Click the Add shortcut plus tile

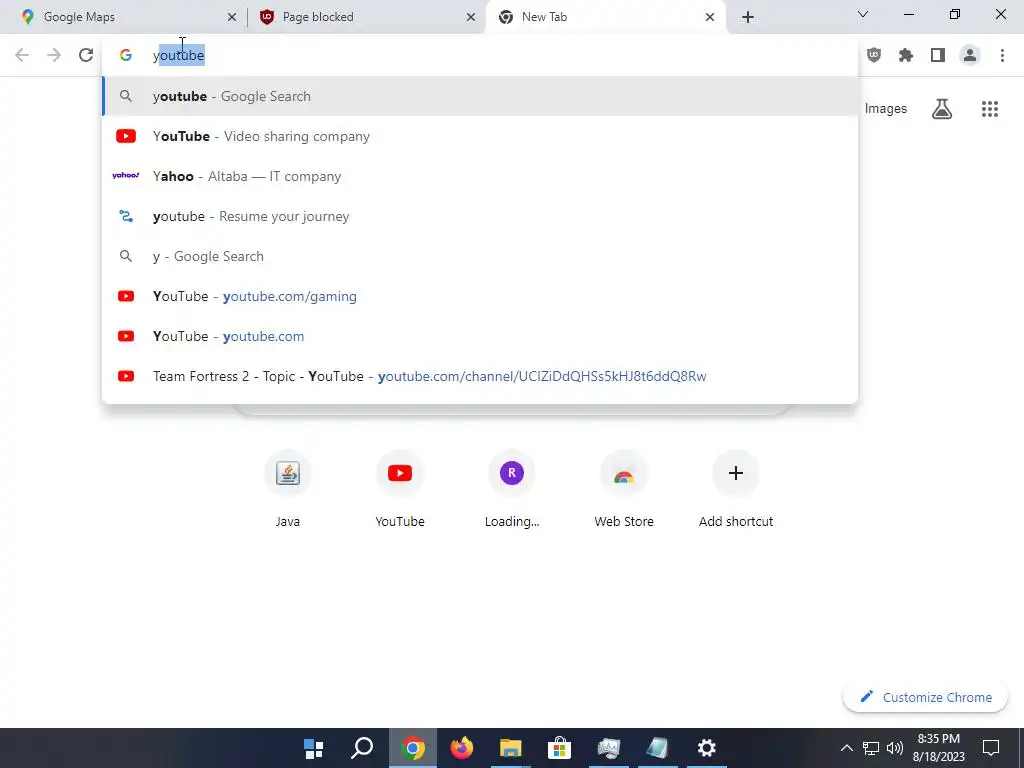pyautogui.click(x=736, y=488)
